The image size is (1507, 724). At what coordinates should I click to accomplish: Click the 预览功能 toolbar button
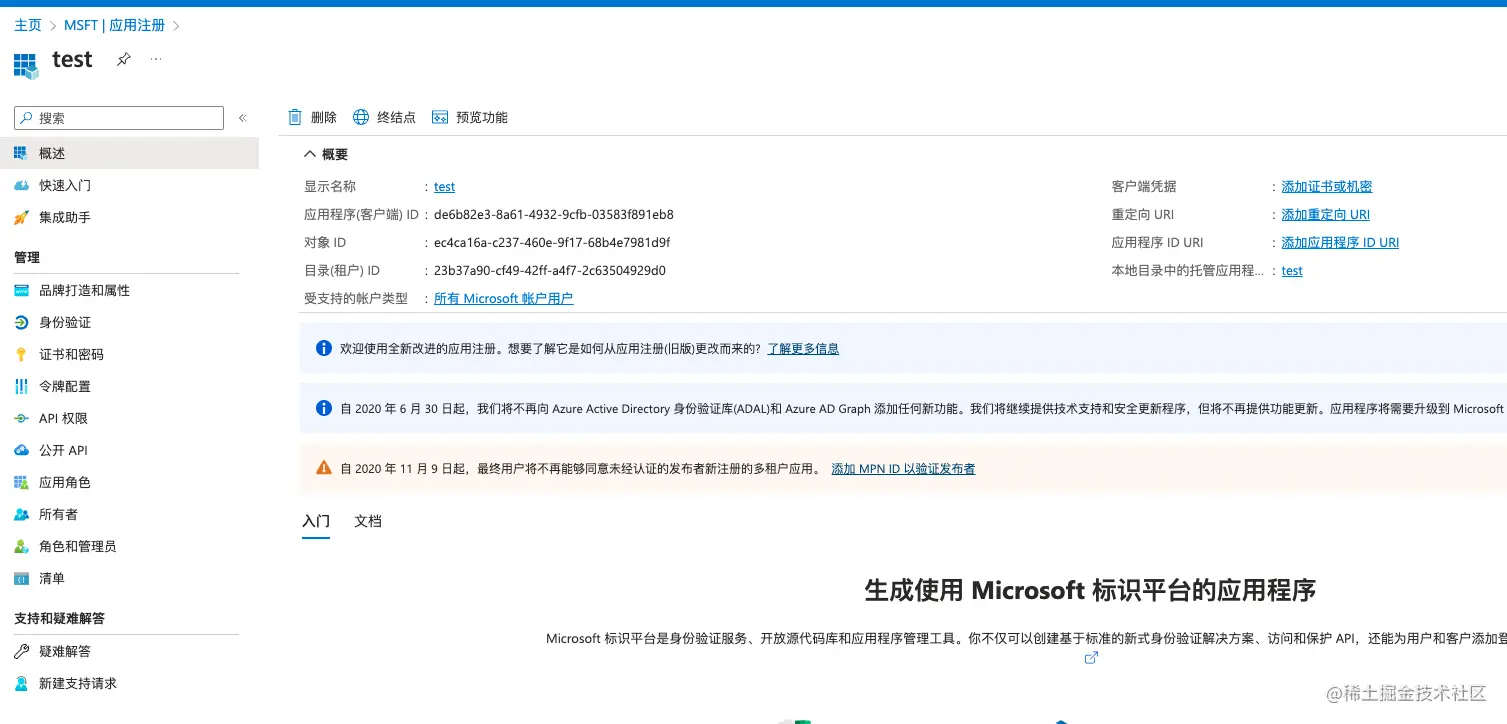(470, 117)
